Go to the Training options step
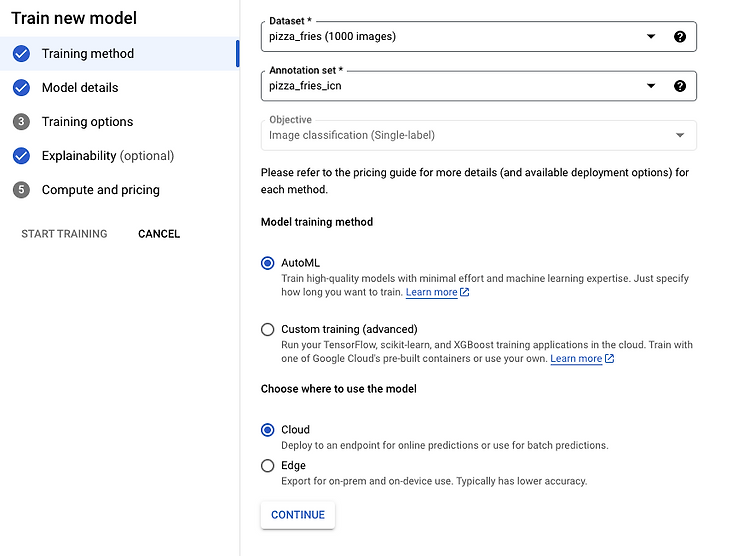Screen dimensions: 750x556 click(x=88, y=122)
